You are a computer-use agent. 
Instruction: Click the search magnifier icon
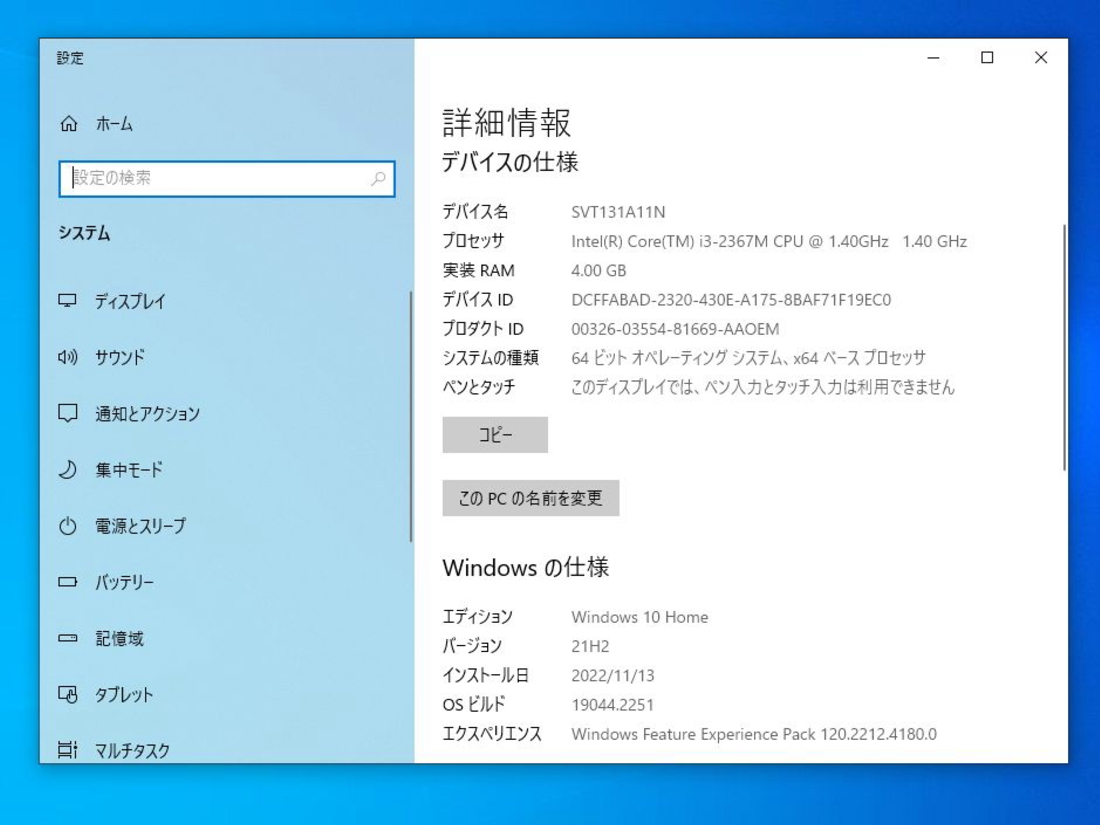point(378,178)
